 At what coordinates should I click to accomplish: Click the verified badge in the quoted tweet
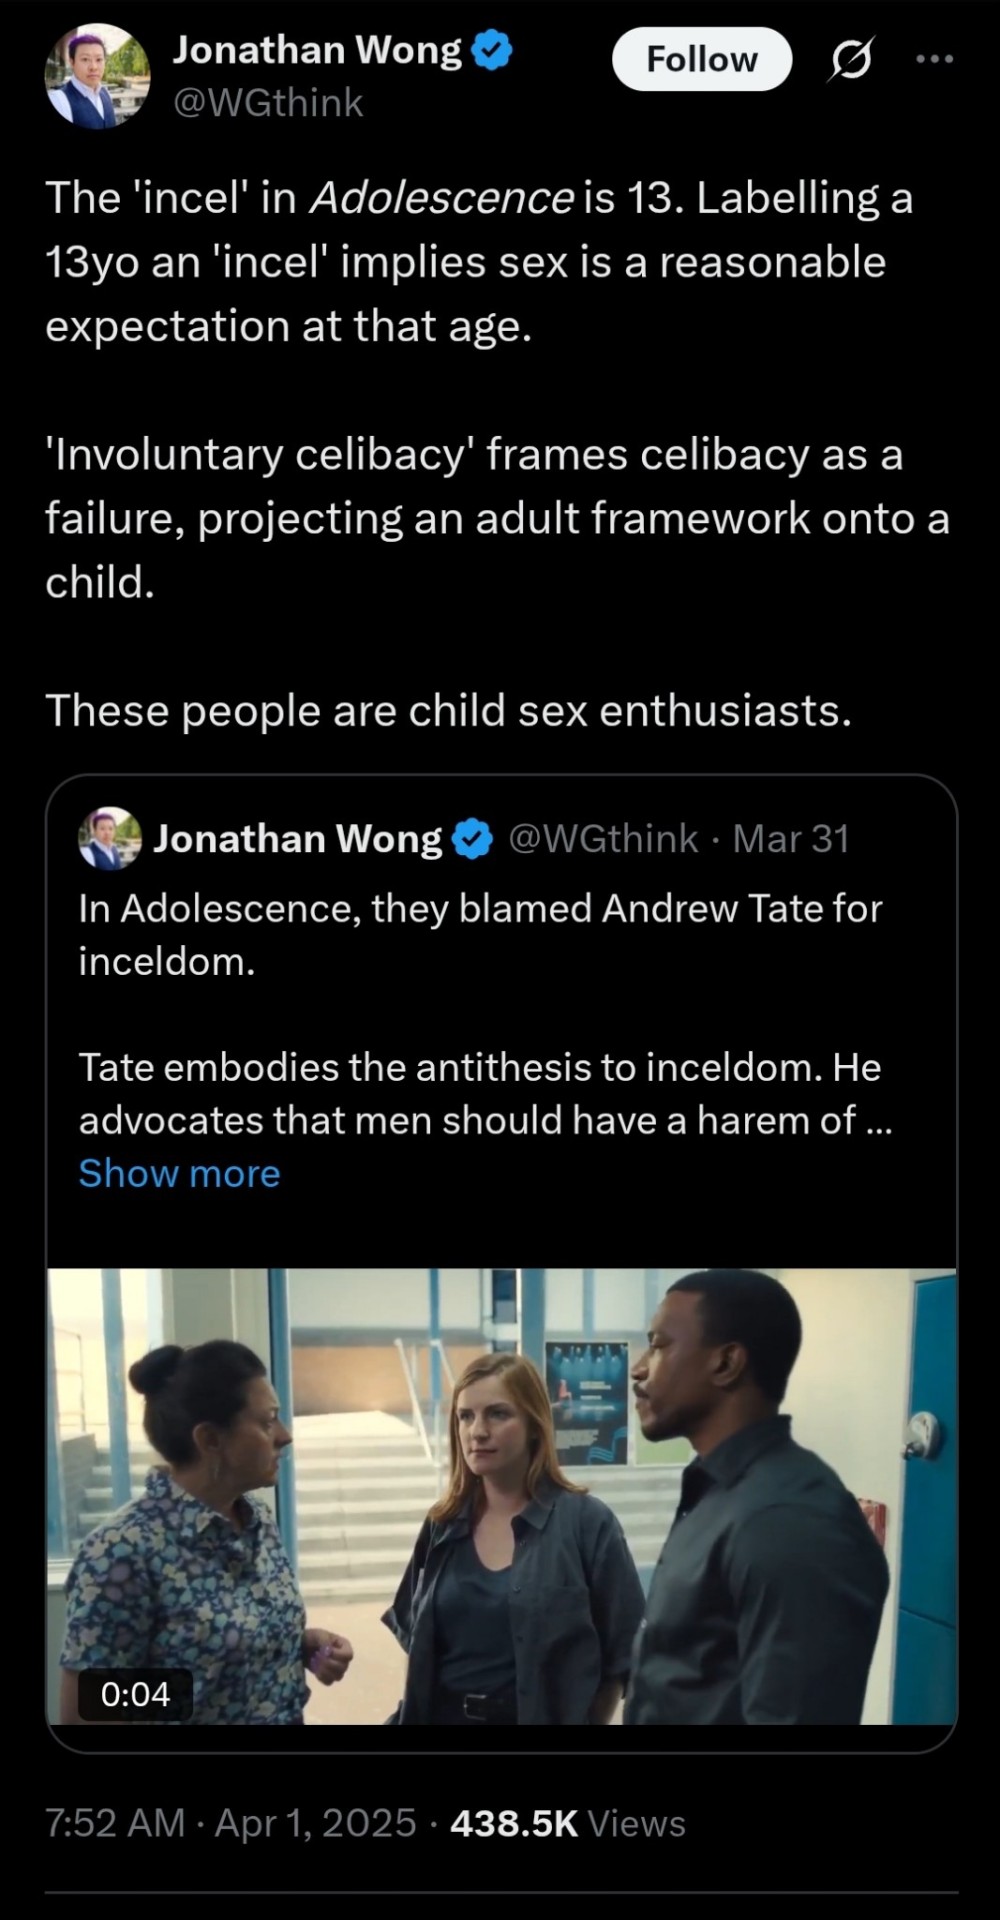coord(473,840)
